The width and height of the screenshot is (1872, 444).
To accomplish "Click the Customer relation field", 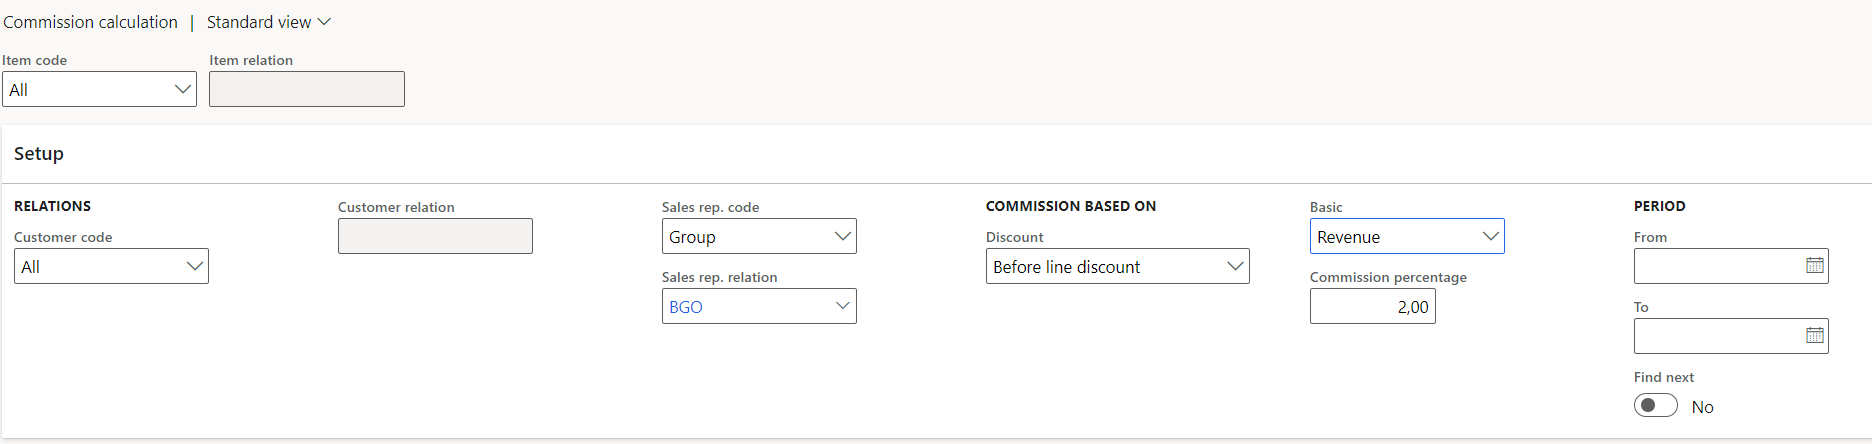I will click(435, 236).
